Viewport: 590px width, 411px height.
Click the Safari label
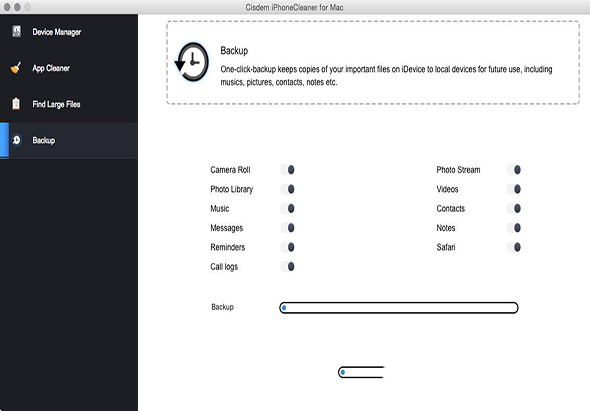coord(446,247)
